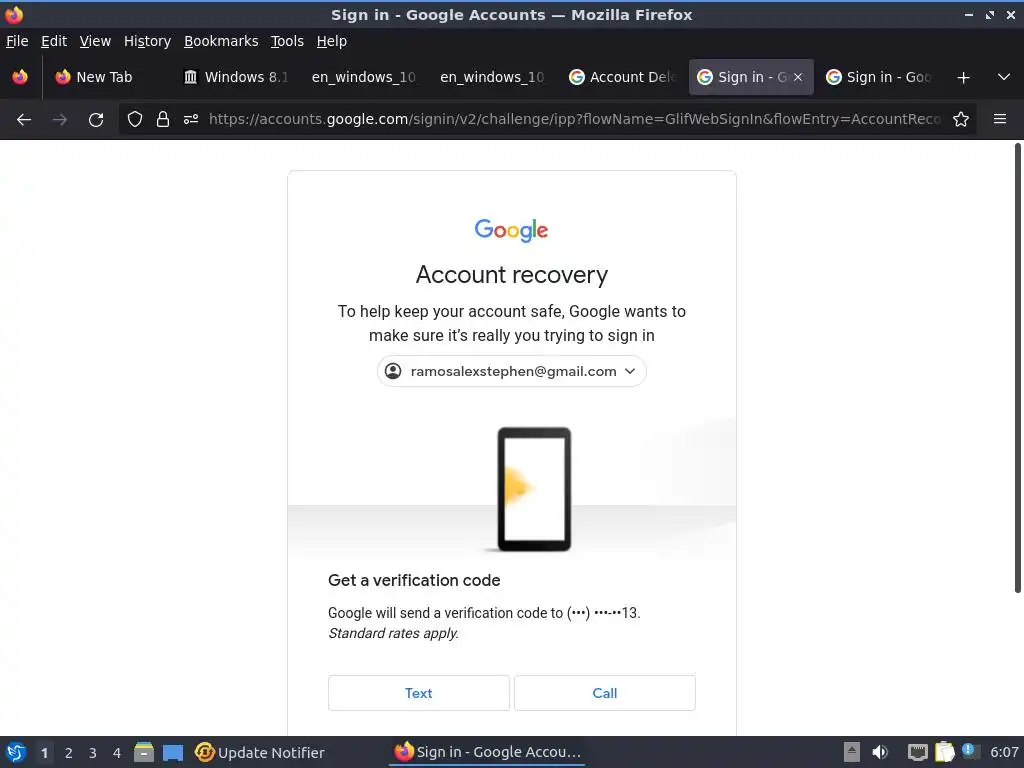1024x768 pixels.
Task: Click the network connection tray icon
Action: pos(918,752)
